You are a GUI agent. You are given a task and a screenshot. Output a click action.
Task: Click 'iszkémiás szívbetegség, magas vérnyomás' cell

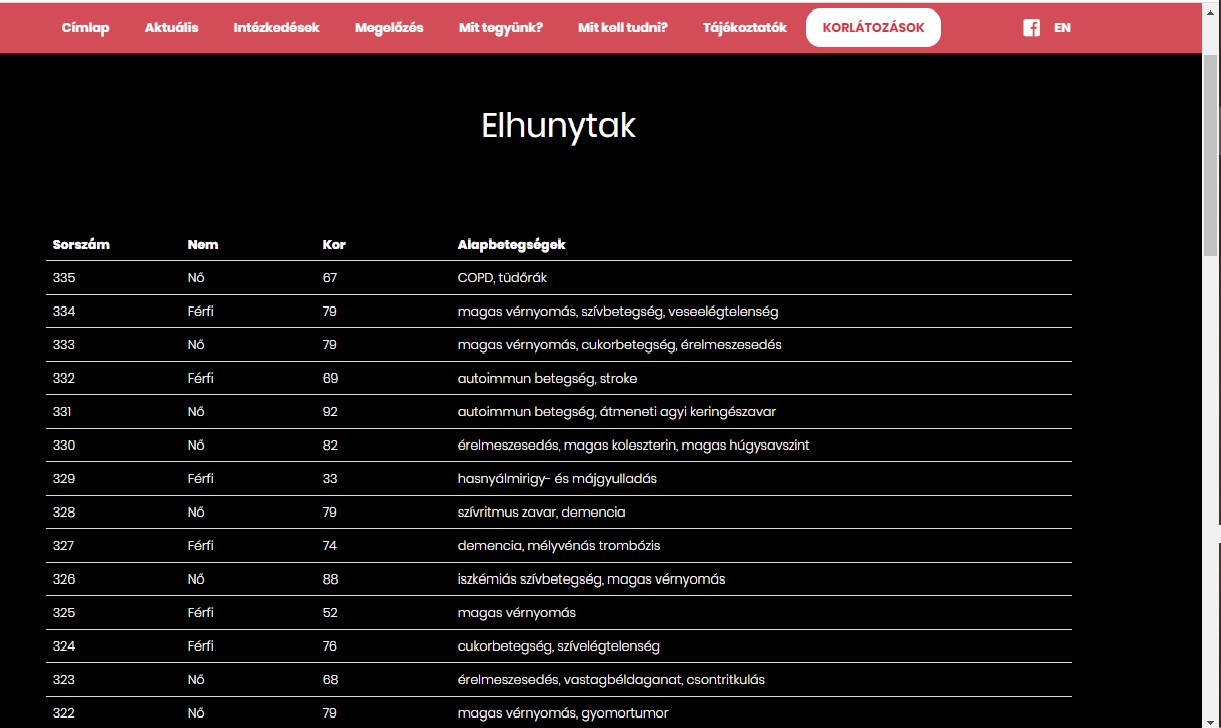[591, 579]
